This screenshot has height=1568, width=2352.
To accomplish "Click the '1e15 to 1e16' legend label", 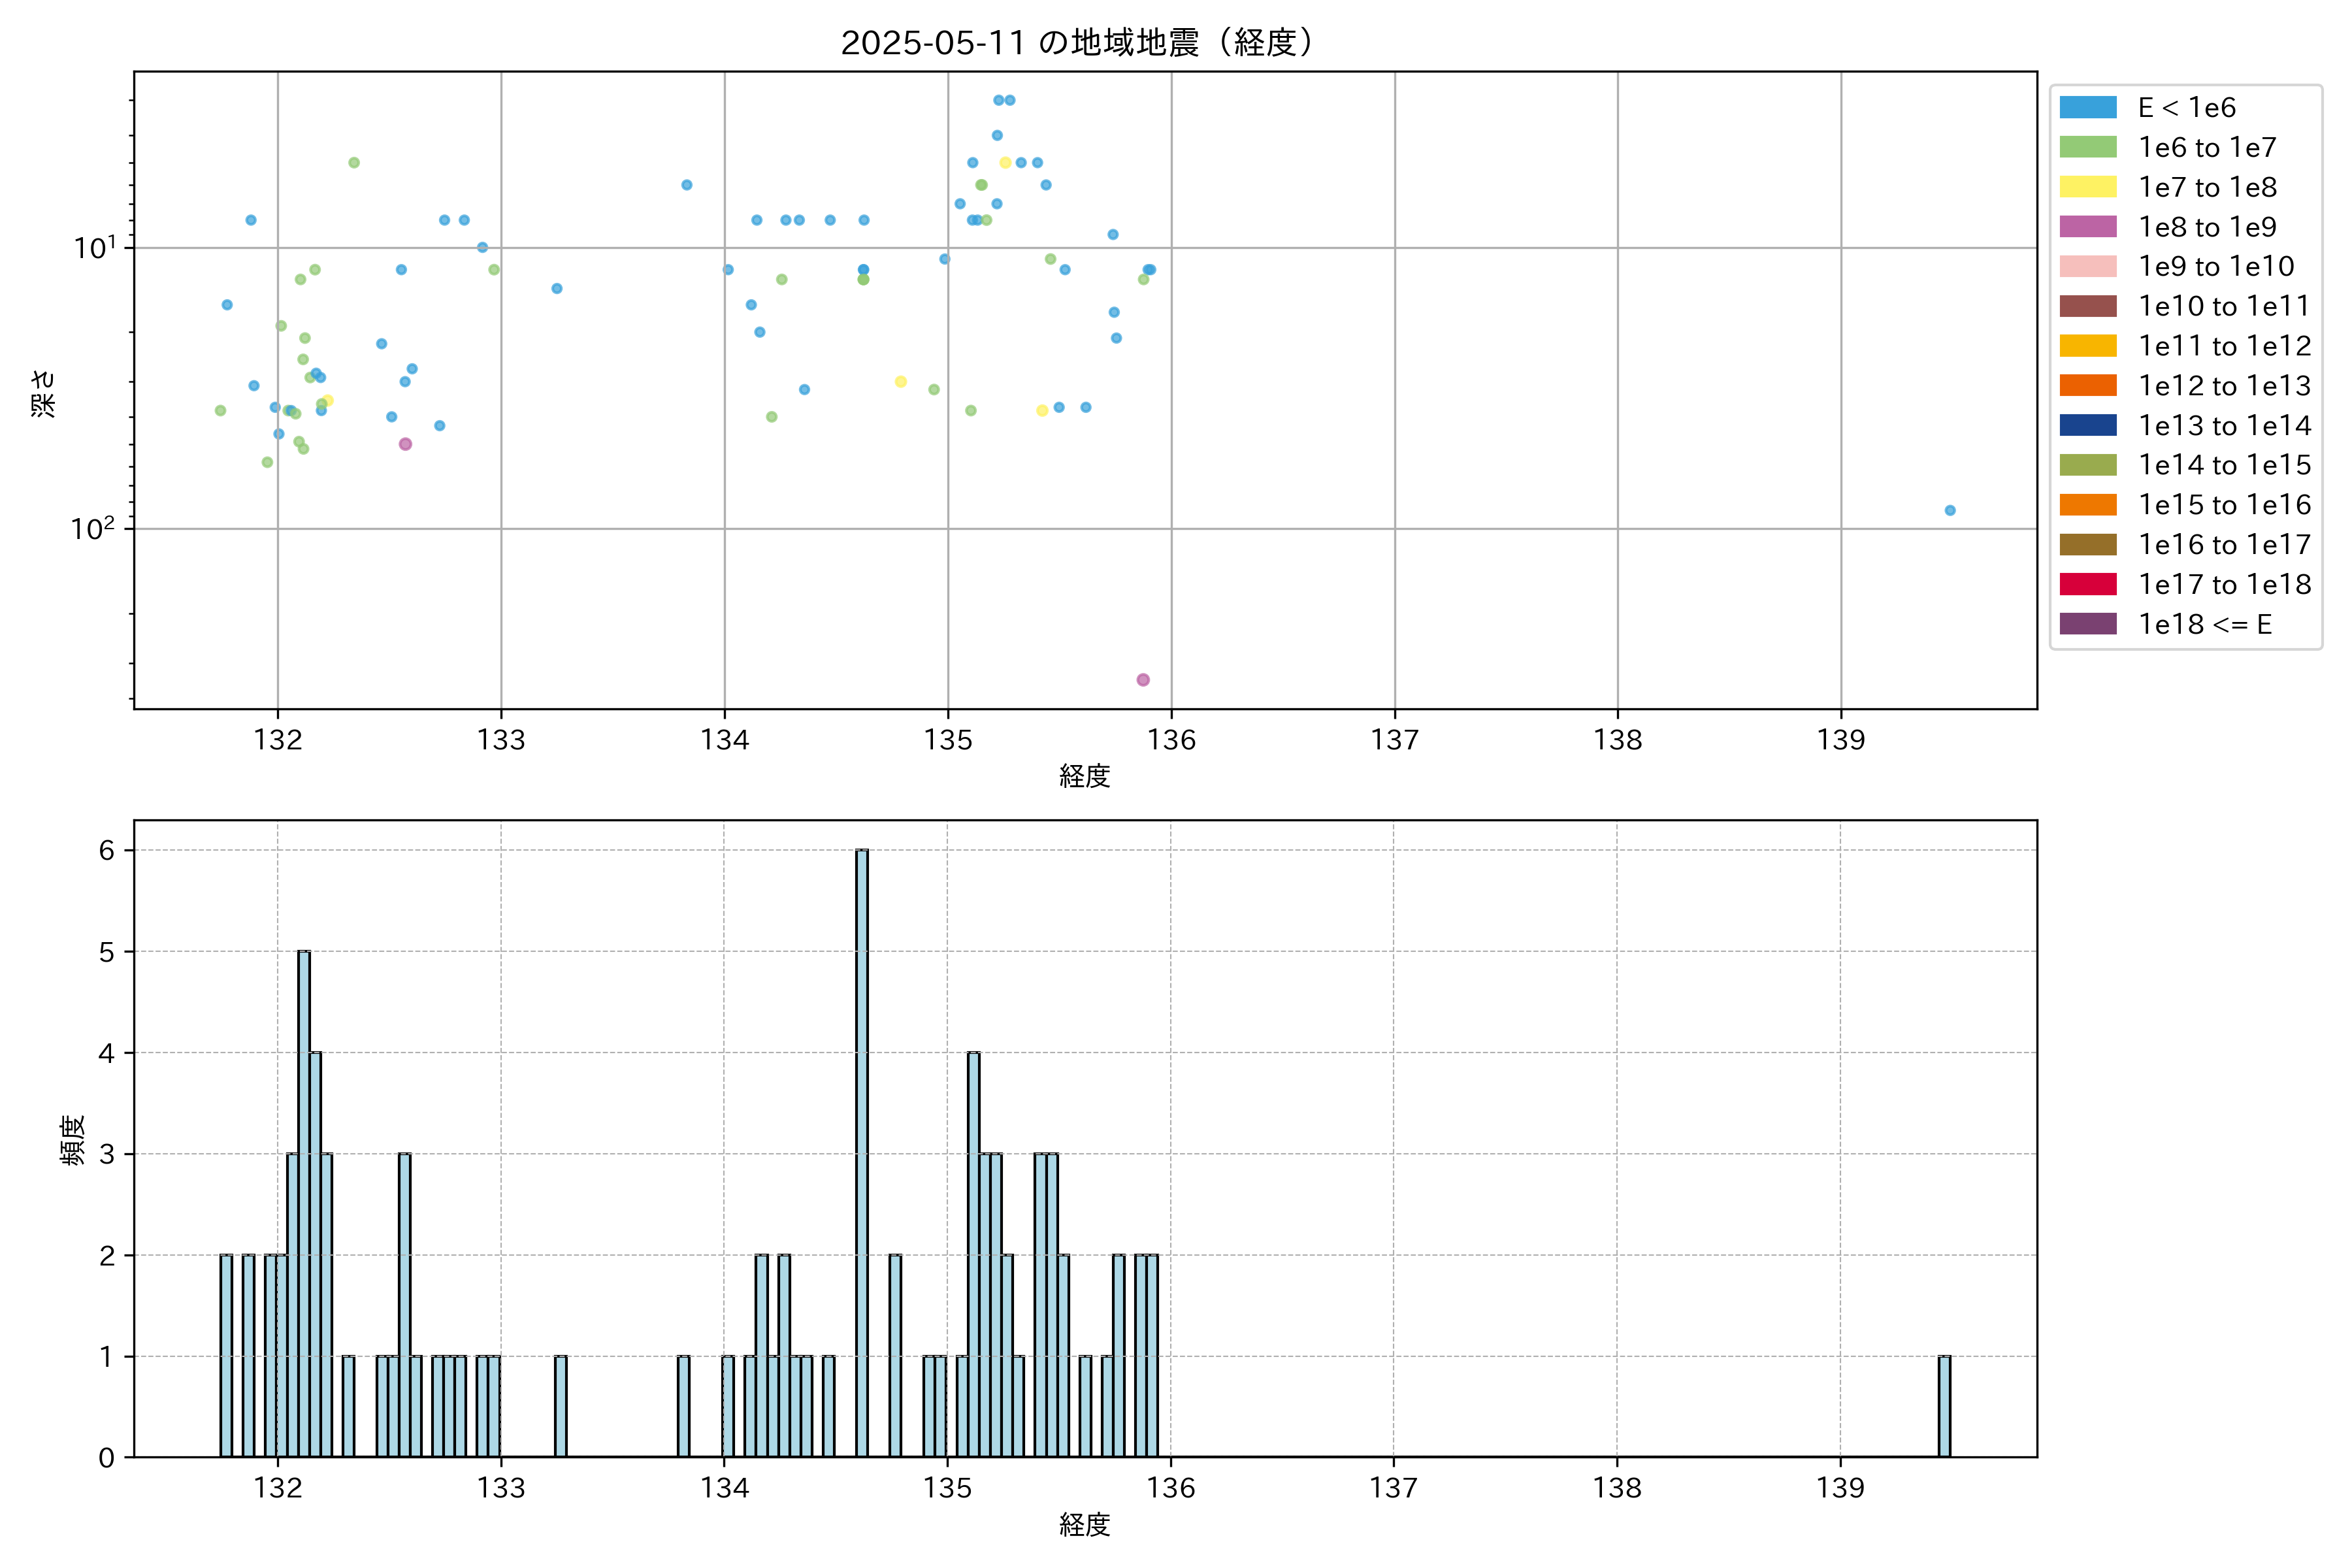I will click(2223, 505).
